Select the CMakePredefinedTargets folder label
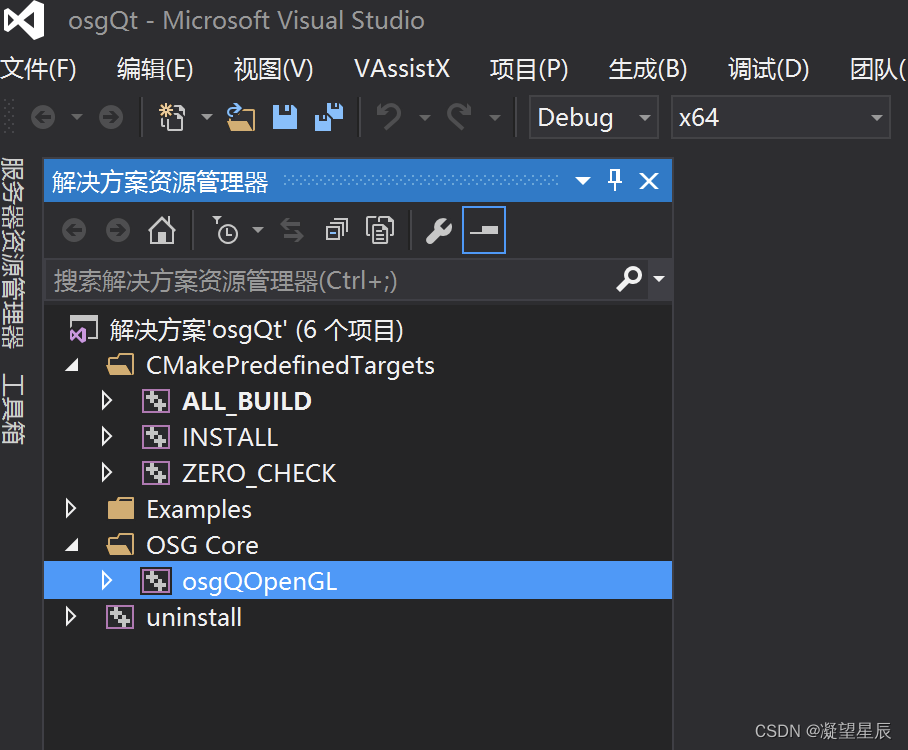908x750 pixels. (290, 365)
